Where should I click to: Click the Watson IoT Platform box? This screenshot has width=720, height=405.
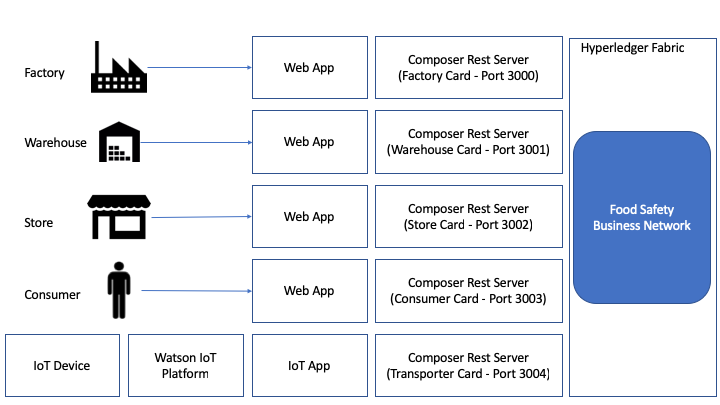click(x=186, y=366)
